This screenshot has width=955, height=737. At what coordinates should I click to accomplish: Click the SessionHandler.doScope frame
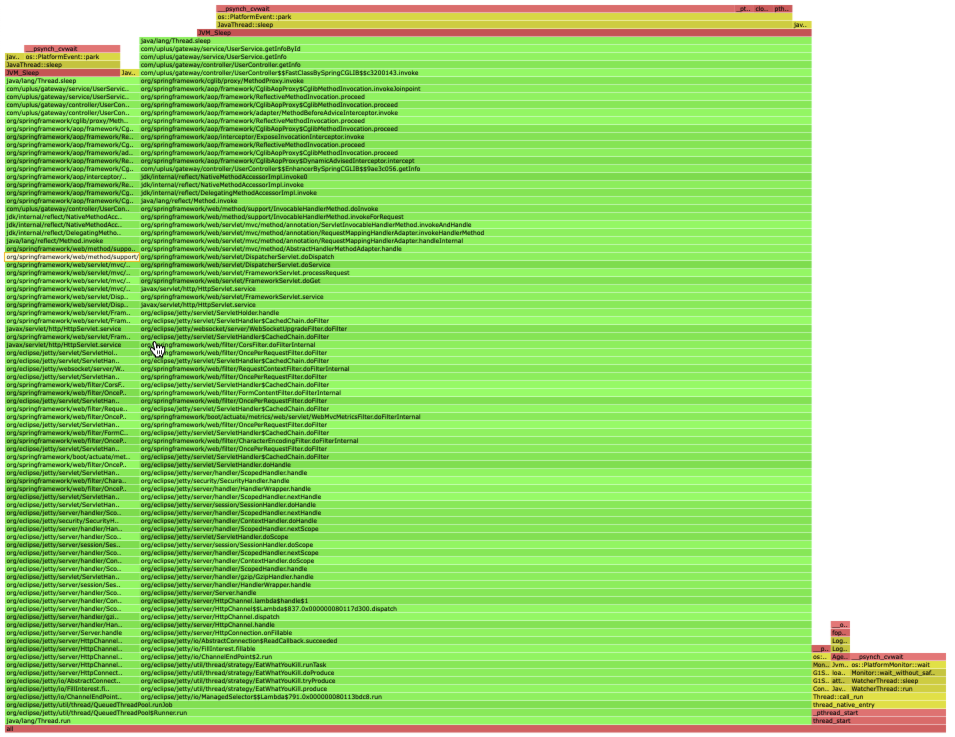[475, 545]
